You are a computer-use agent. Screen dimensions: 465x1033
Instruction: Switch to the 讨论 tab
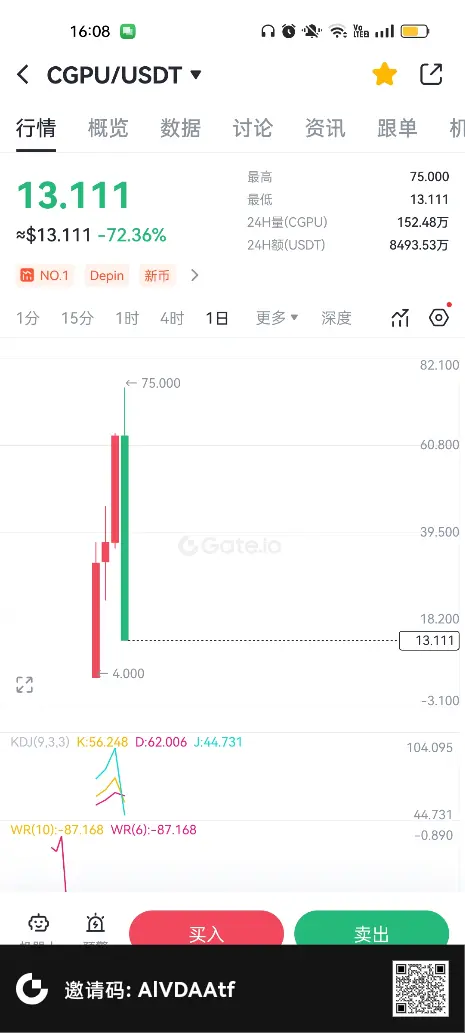[x=252, y=128]
